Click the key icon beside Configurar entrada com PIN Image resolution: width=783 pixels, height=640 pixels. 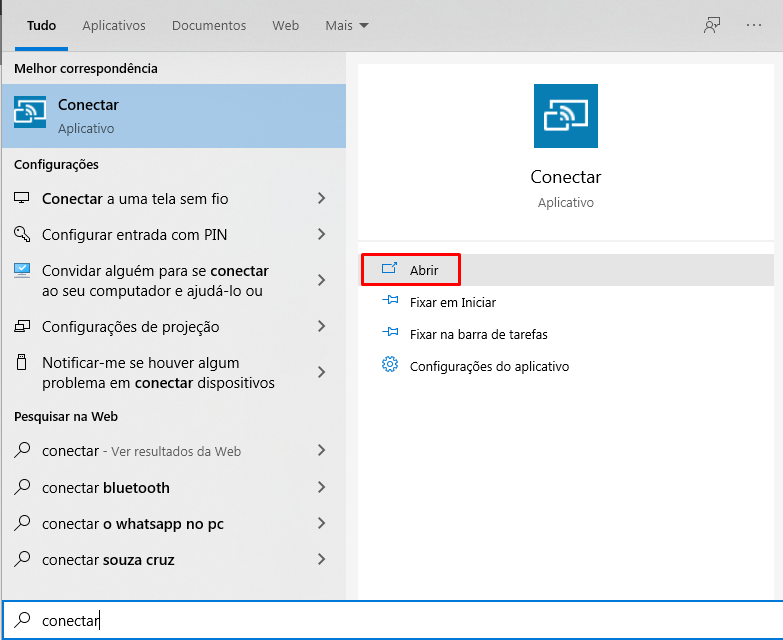[21, 234]
